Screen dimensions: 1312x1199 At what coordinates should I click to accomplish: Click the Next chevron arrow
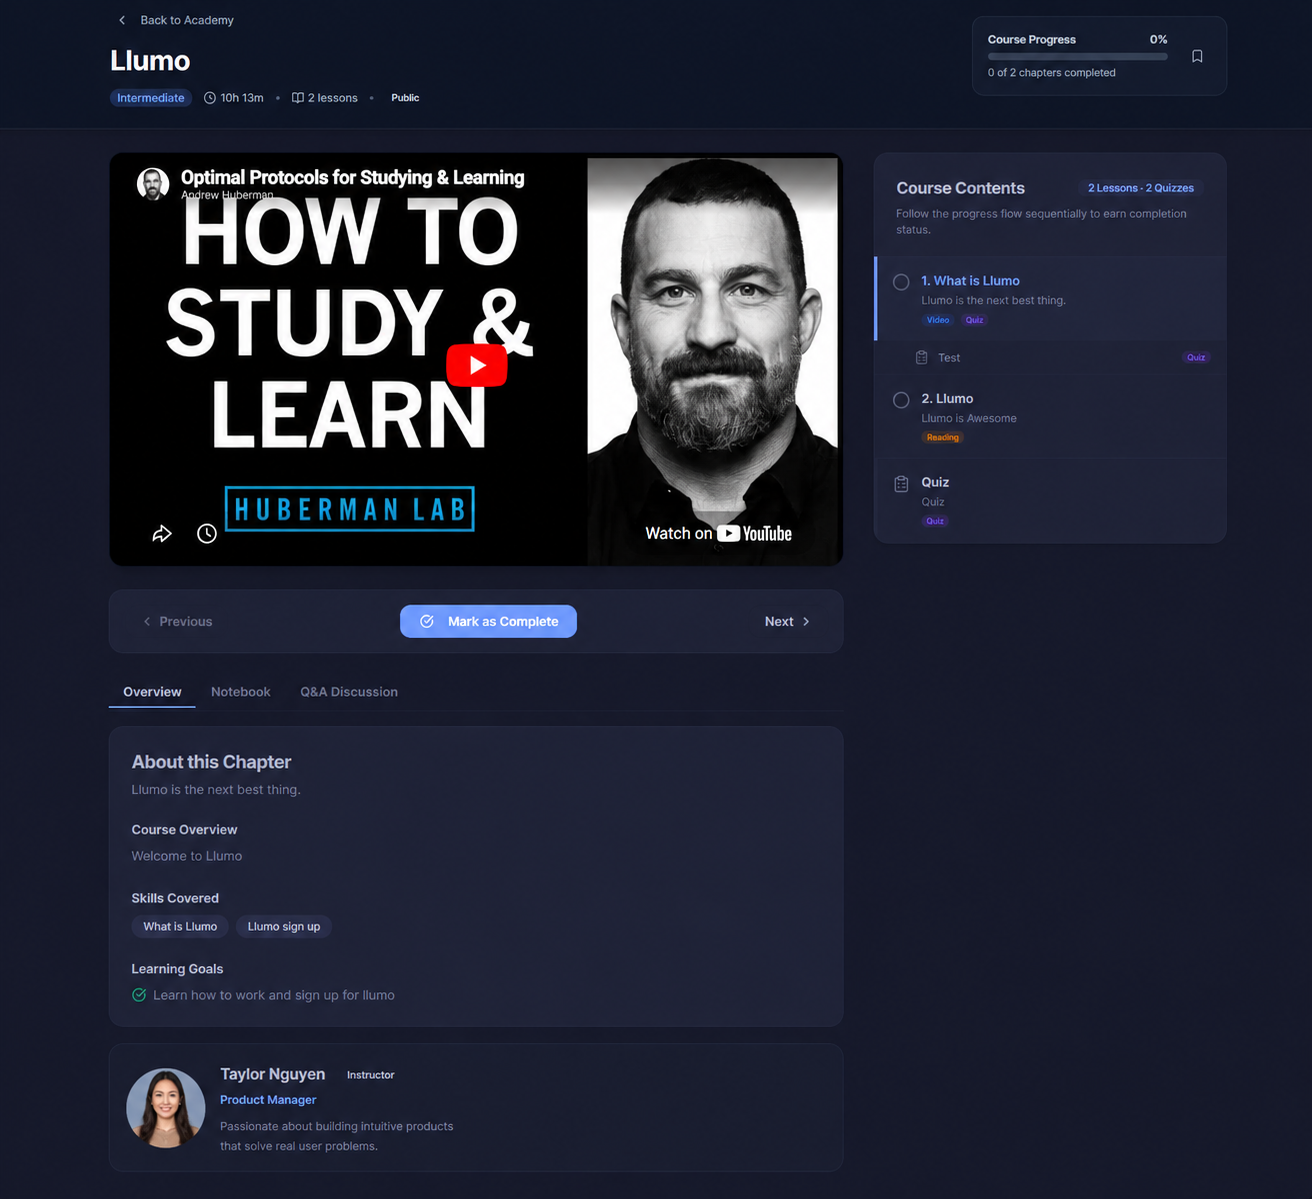tap(806, 622)
